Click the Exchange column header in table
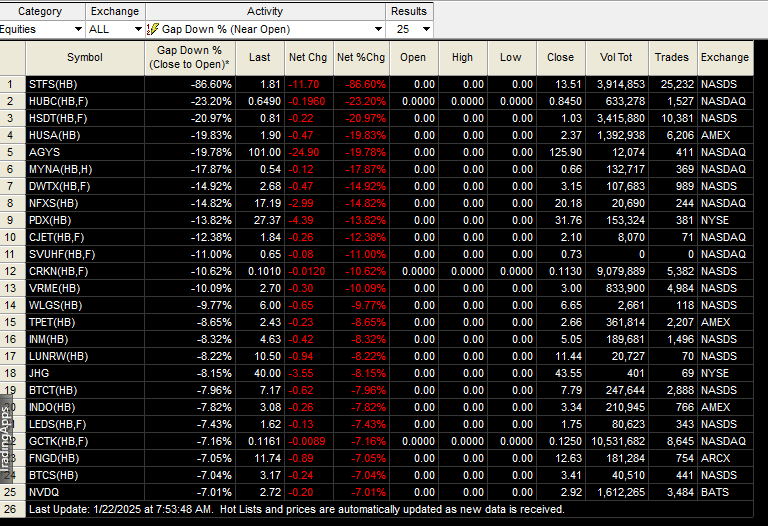 725,58
